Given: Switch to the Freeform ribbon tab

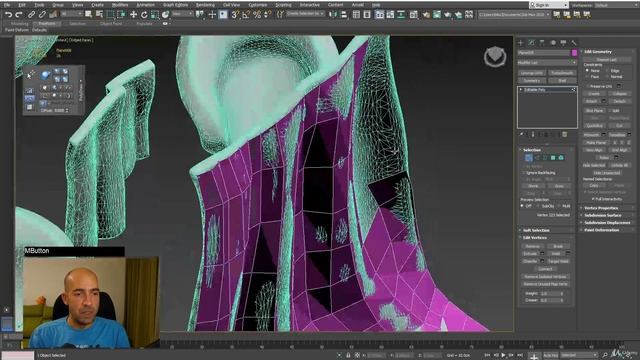Looking at the screenshot, I should (x=47, y=24).
